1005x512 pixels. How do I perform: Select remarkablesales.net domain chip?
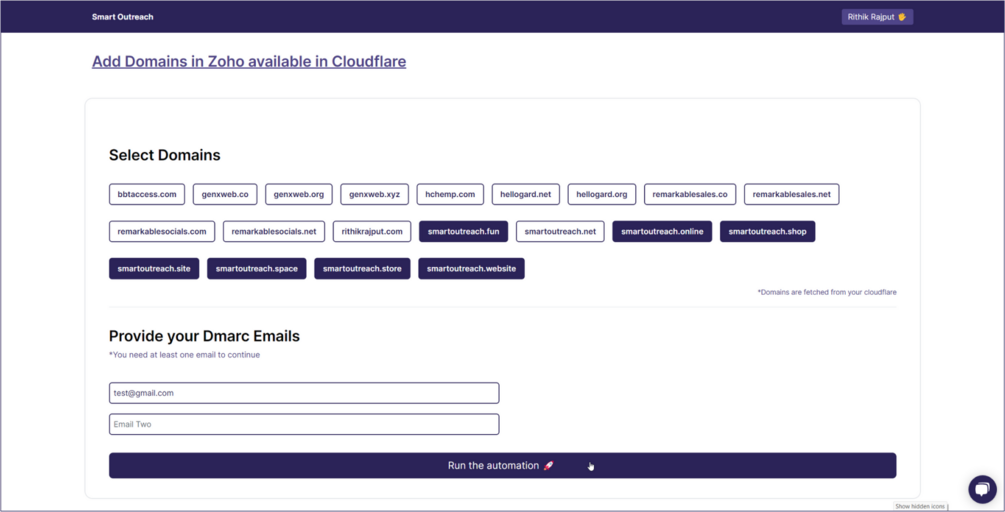pyautogui.click(x=792, y=194)
